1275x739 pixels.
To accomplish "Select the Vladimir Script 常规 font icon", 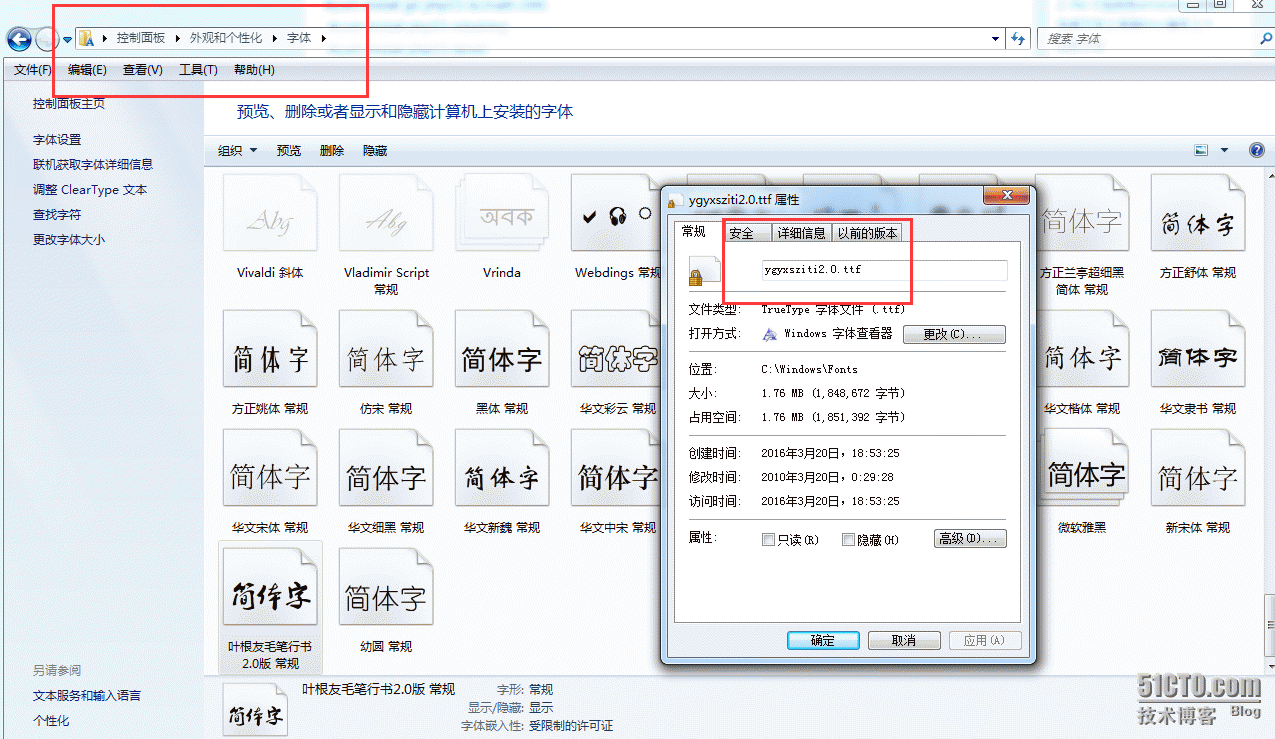I will 386,213.
